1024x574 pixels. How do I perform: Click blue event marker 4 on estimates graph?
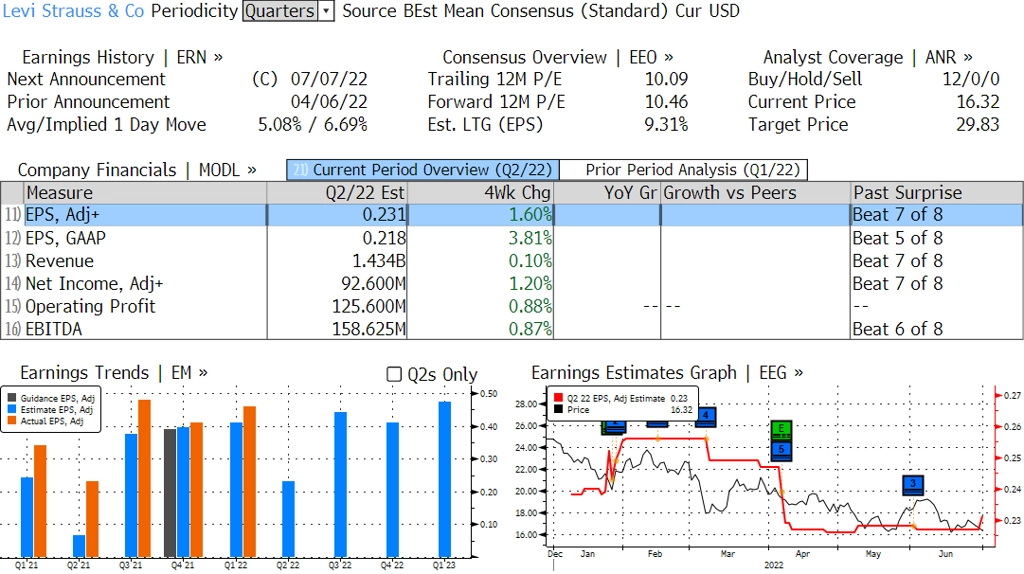705,416
